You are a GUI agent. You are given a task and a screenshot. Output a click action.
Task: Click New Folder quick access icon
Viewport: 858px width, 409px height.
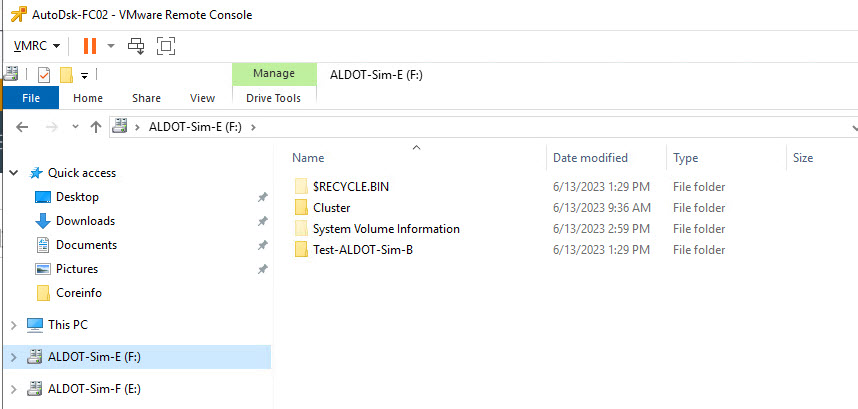click(x=66, y=75)
